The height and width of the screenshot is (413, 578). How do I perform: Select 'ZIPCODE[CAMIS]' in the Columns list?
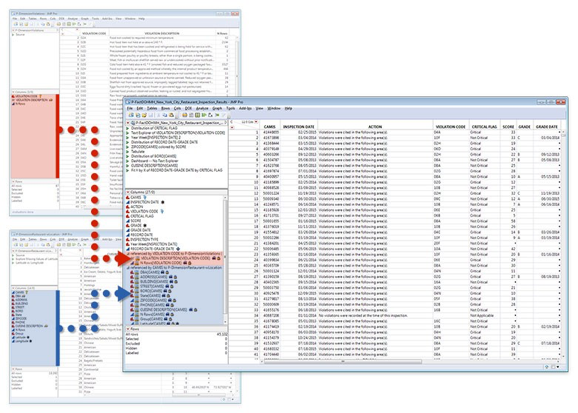153,301
